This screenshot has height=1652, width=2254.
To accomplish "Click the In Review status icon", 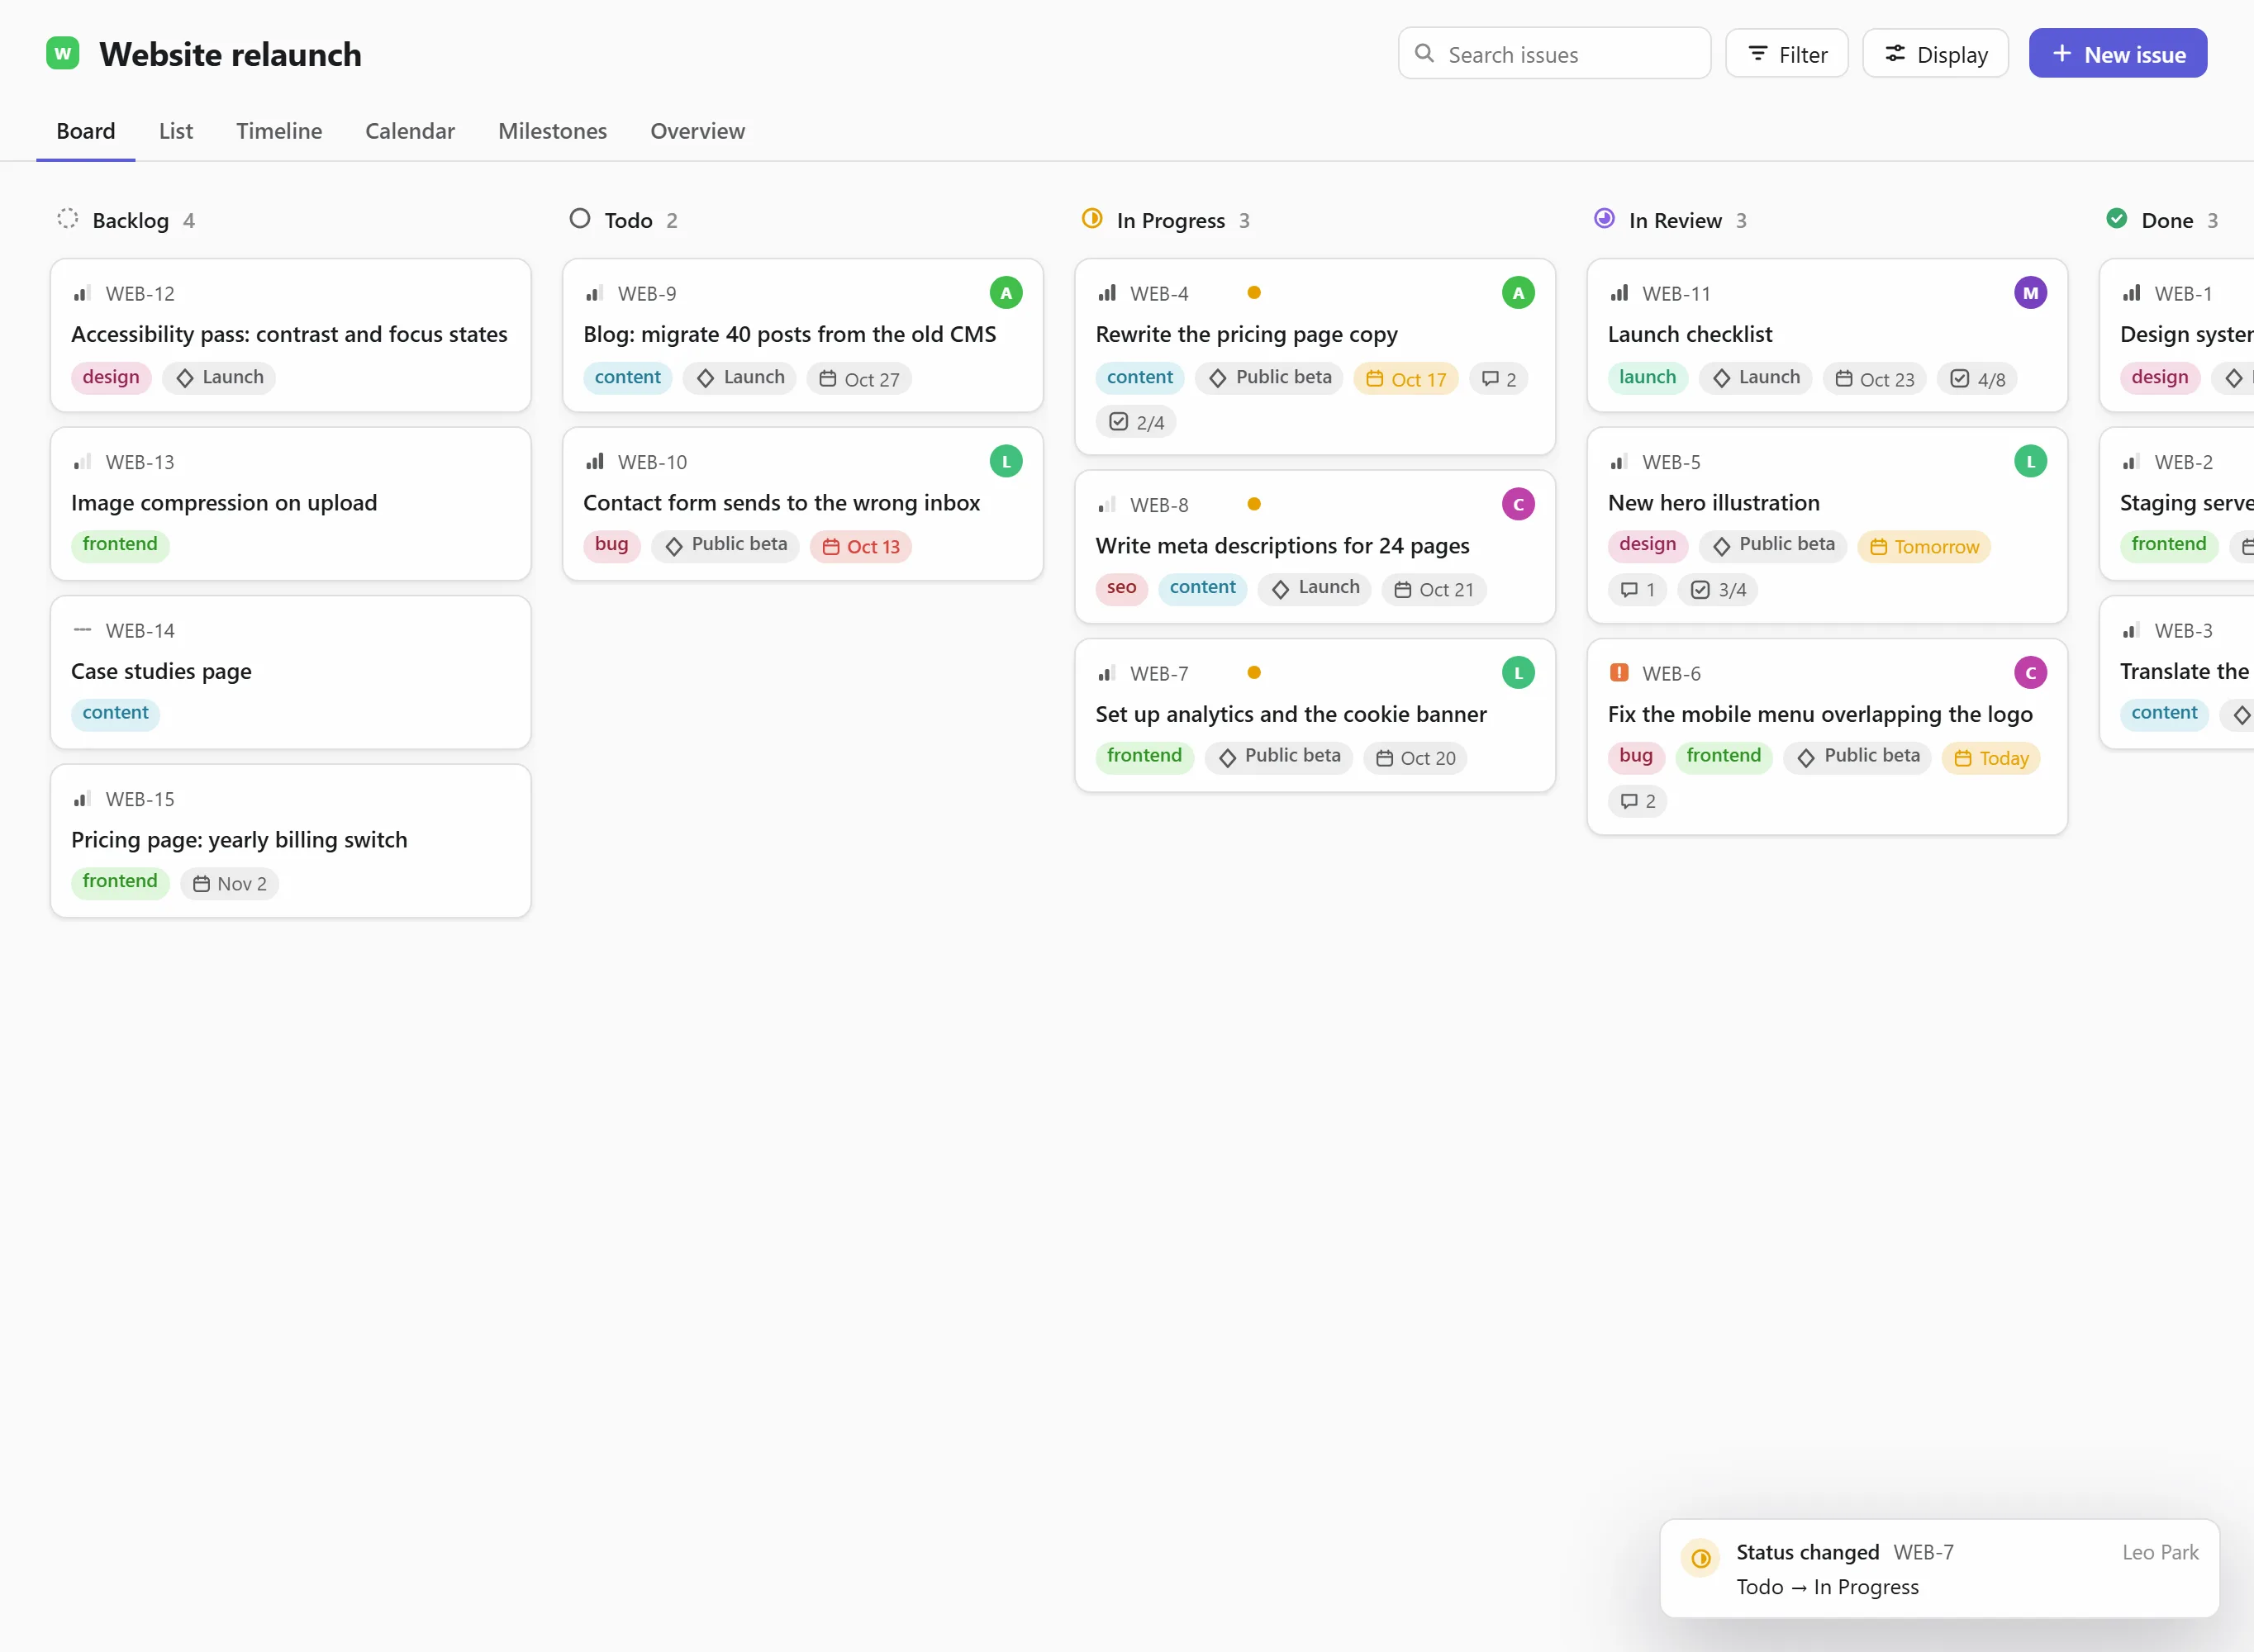I will click(x=1604, y=218).
